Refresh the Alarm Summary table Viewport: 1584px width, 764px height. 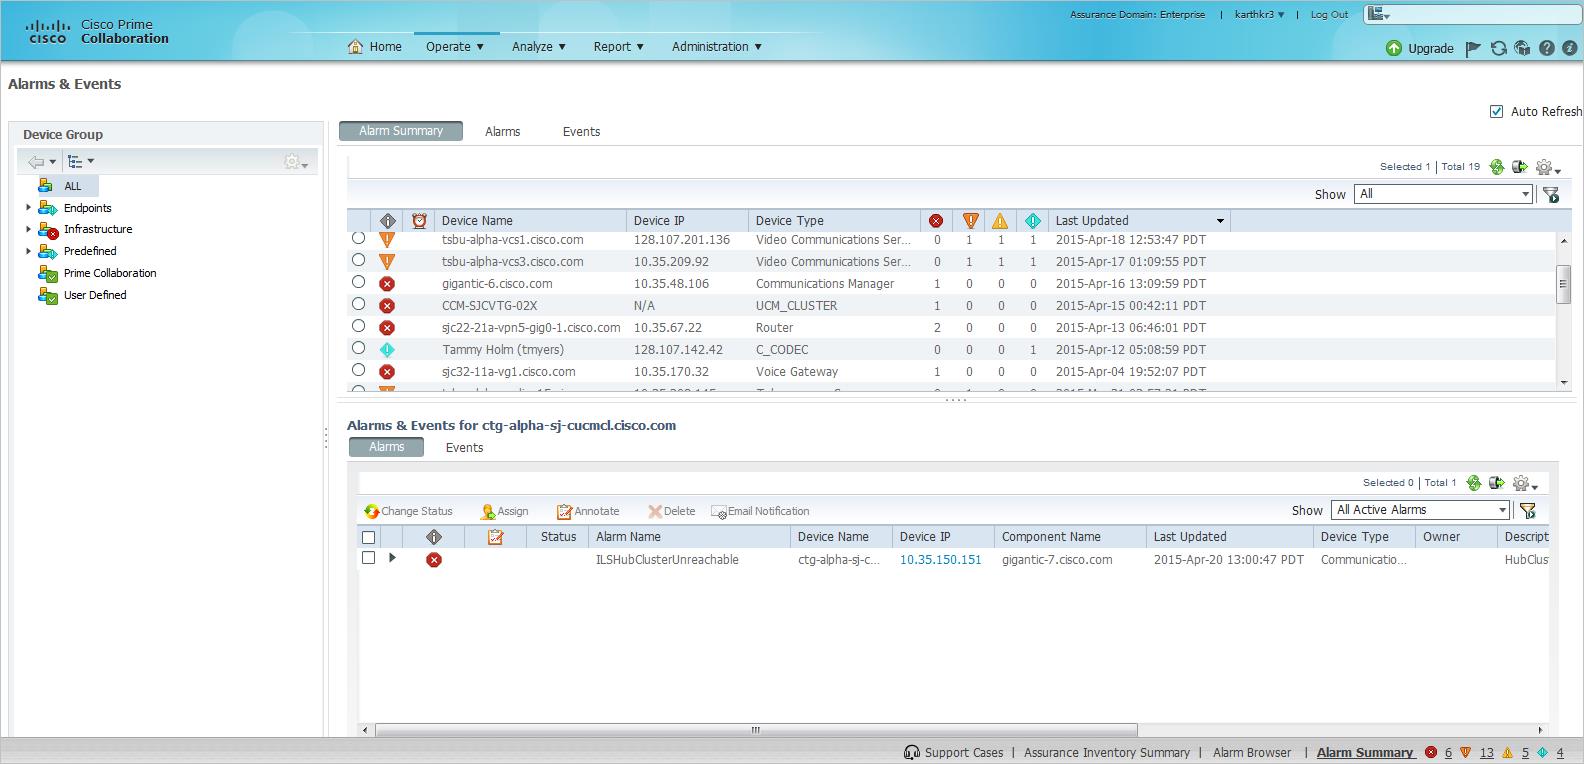[1497, 167]
